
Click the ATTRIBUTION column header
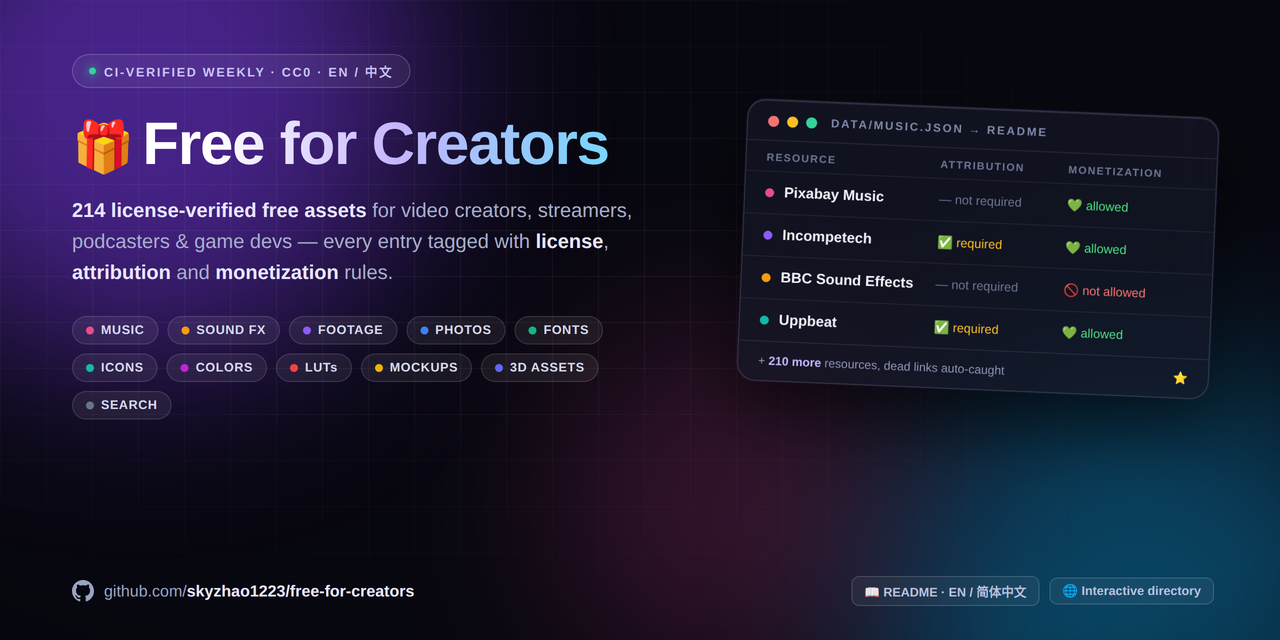pyautogui.click(x=982, y=166)
